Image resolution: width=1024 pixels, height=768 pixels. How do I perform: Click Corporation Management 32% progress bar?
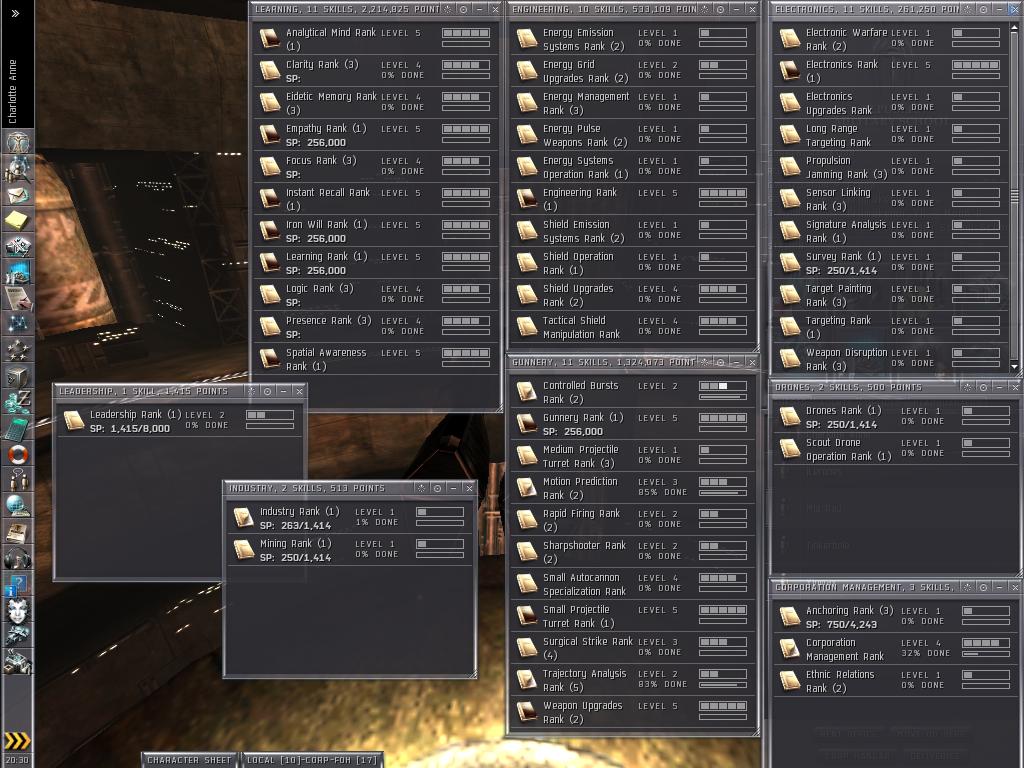pos(985,654)
